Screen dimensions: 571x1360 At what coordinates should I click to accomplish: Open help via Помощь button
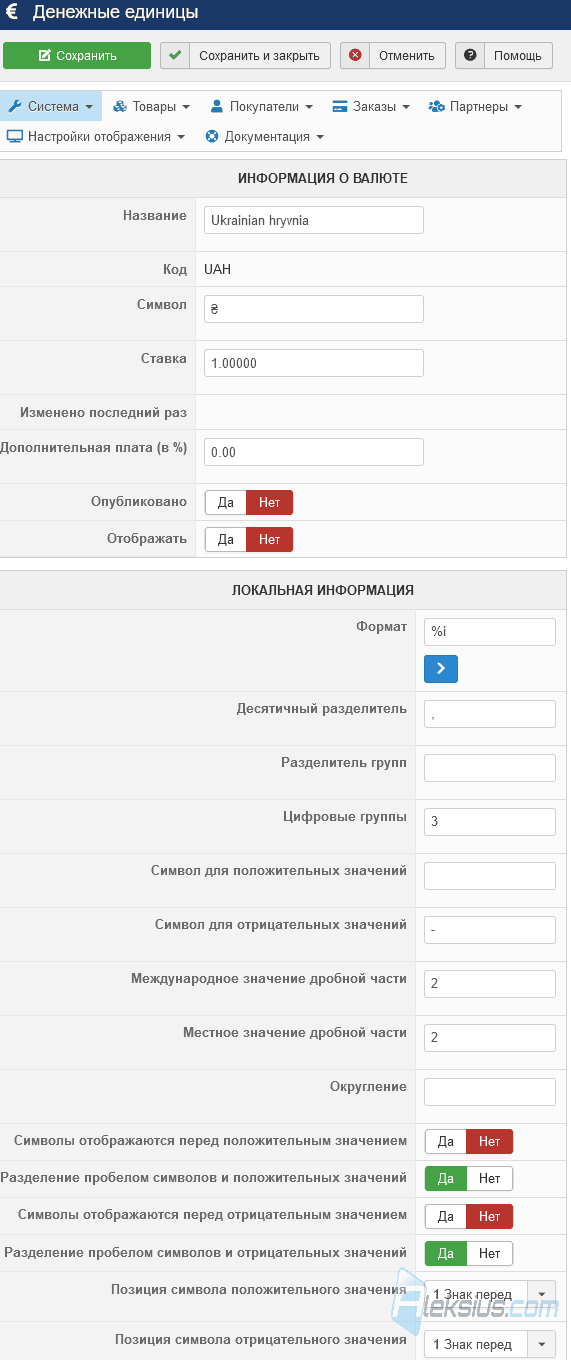click(x=504, y=55)
